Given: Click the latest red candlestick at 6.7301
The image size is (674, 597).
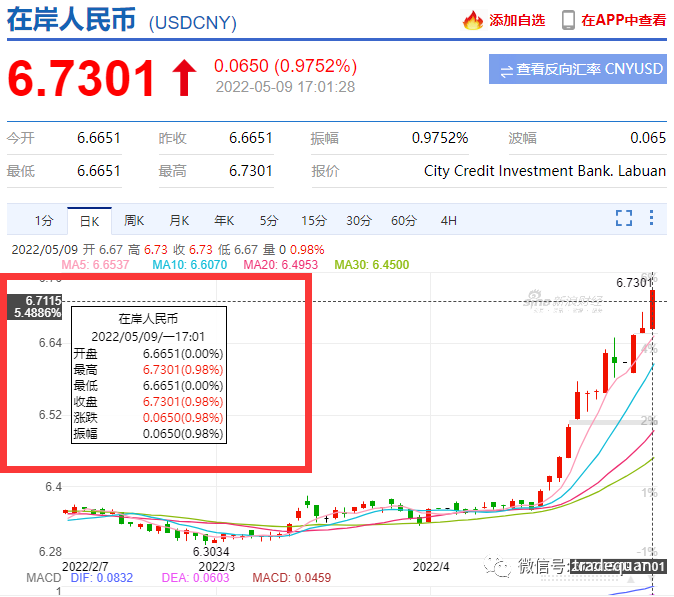Looking at the screenshot, I should (x=653, y=309).
